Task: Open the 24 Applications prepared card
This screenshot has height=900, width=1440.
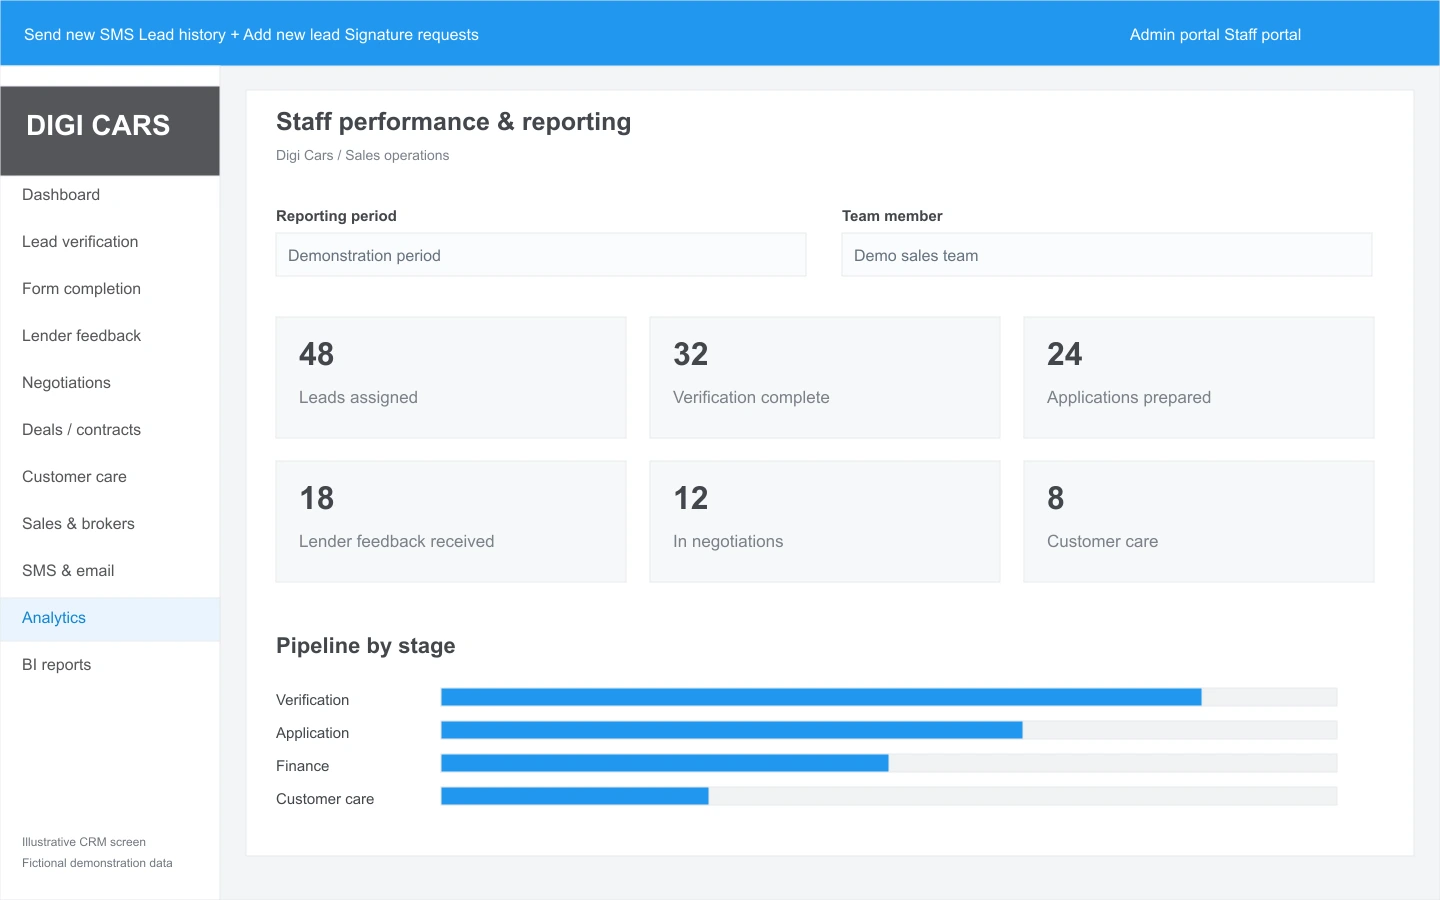Action: (x=1199, y=378)
